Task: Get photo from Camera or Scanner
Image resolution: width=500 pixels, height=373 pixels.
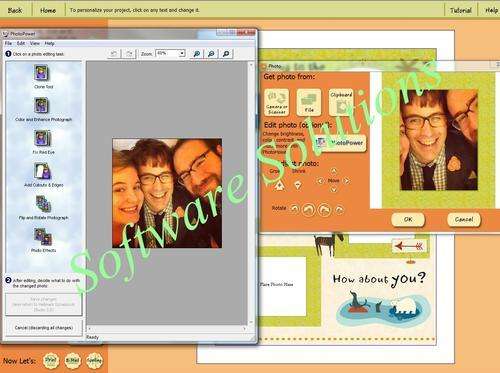Action: pos(277,102)
